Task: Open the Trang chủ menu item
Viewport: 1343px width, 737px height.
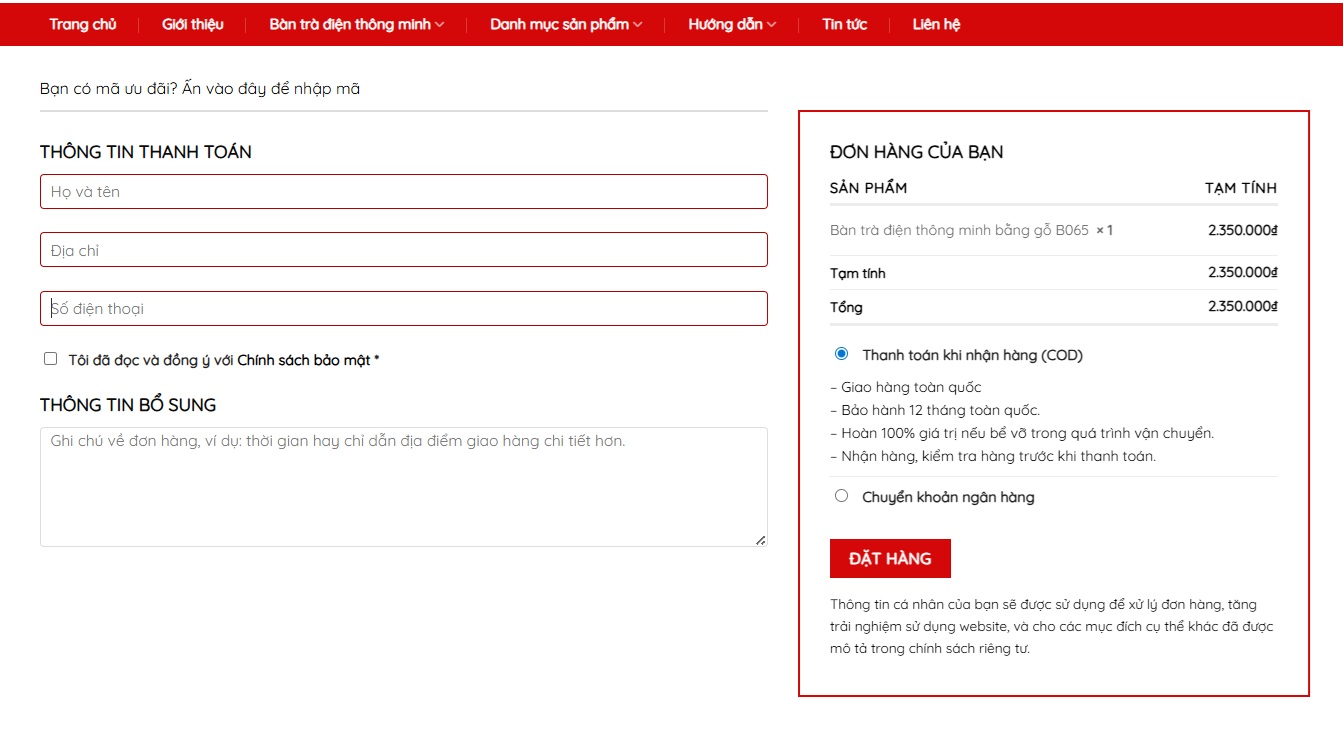Action: click(x=83, y=24)
